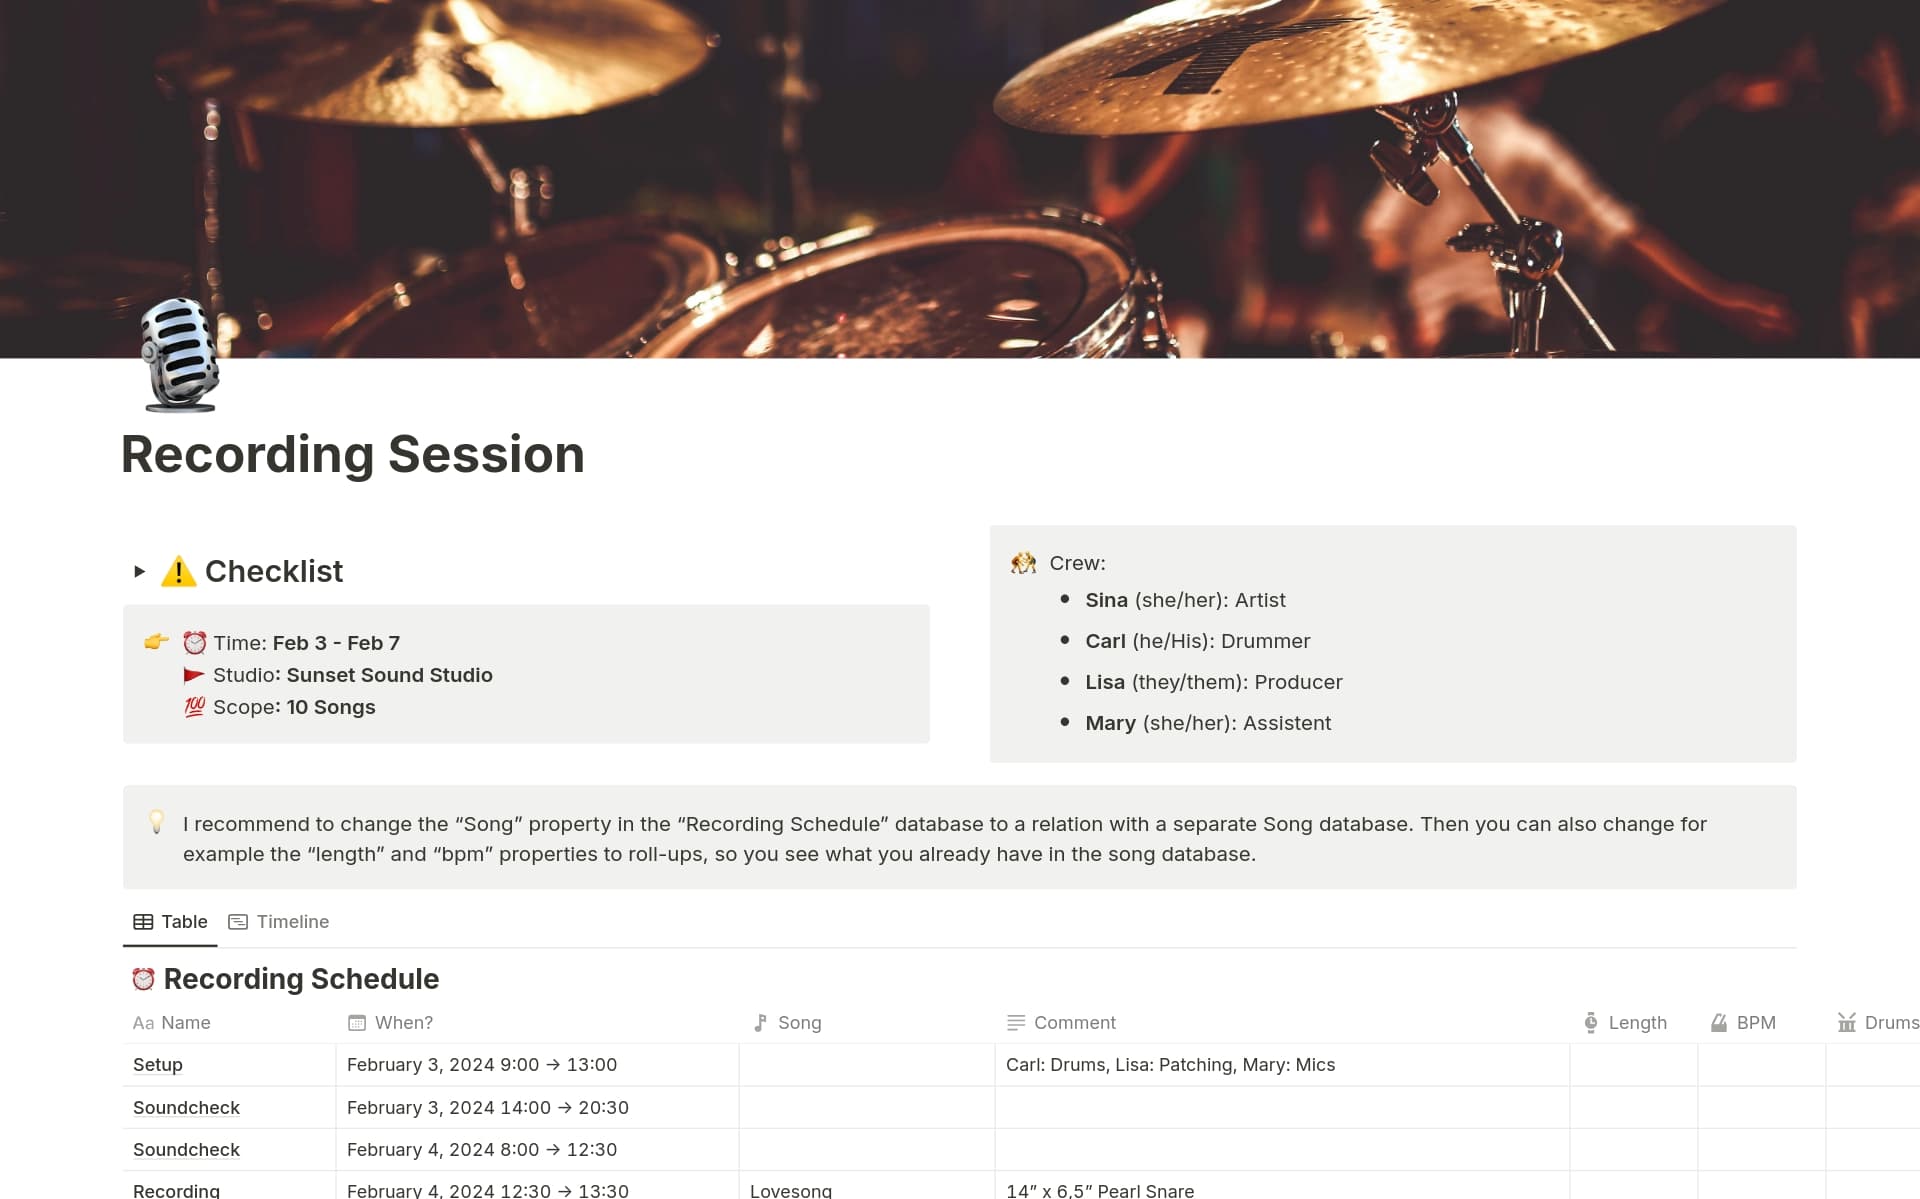The height and width of the screenshot is (1199, 1920).
Task: Click the Soundcheck February 3 date cell
Action: 488,1107
